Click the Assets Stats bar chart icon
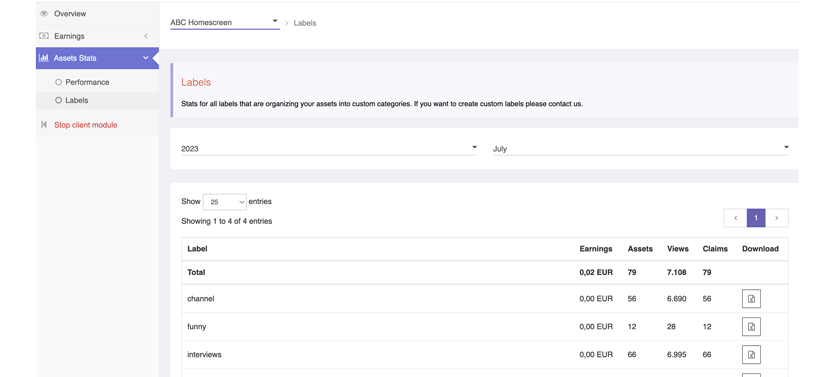Viewport: 834px width, 377px height. pos(44,58)
